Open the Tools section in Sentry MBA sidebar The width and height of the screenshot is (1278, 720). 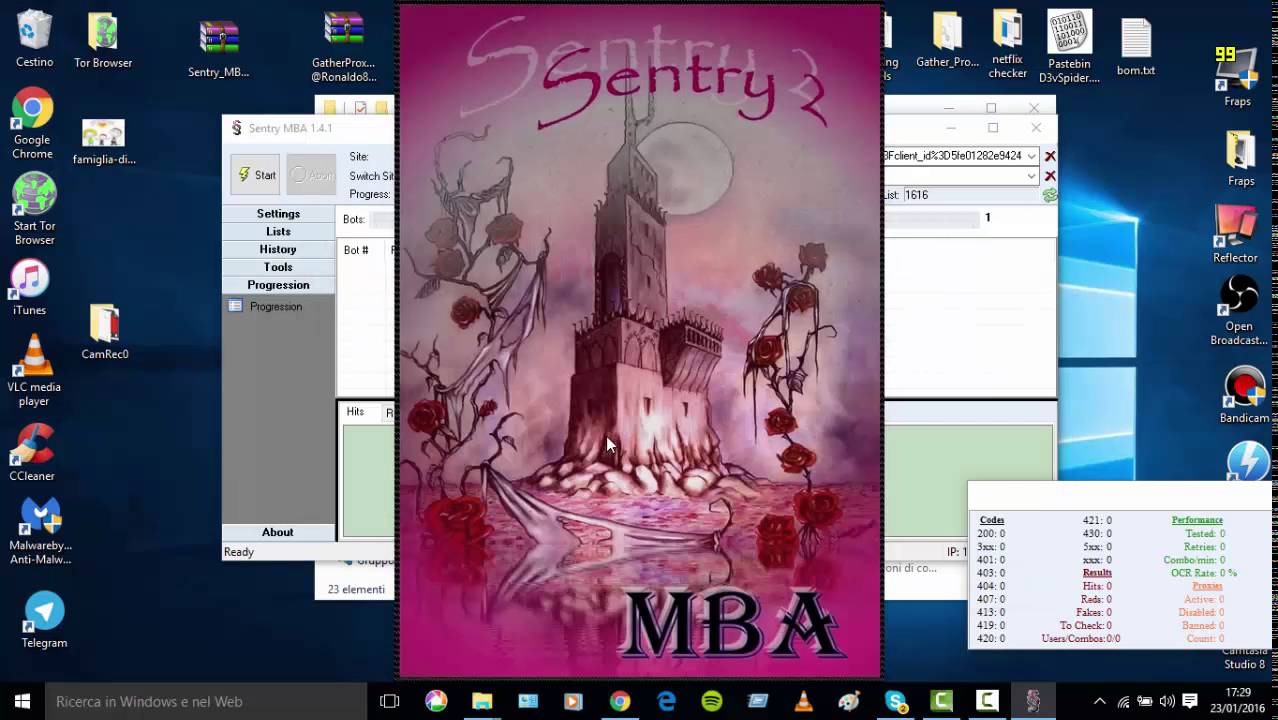(278, 267)
